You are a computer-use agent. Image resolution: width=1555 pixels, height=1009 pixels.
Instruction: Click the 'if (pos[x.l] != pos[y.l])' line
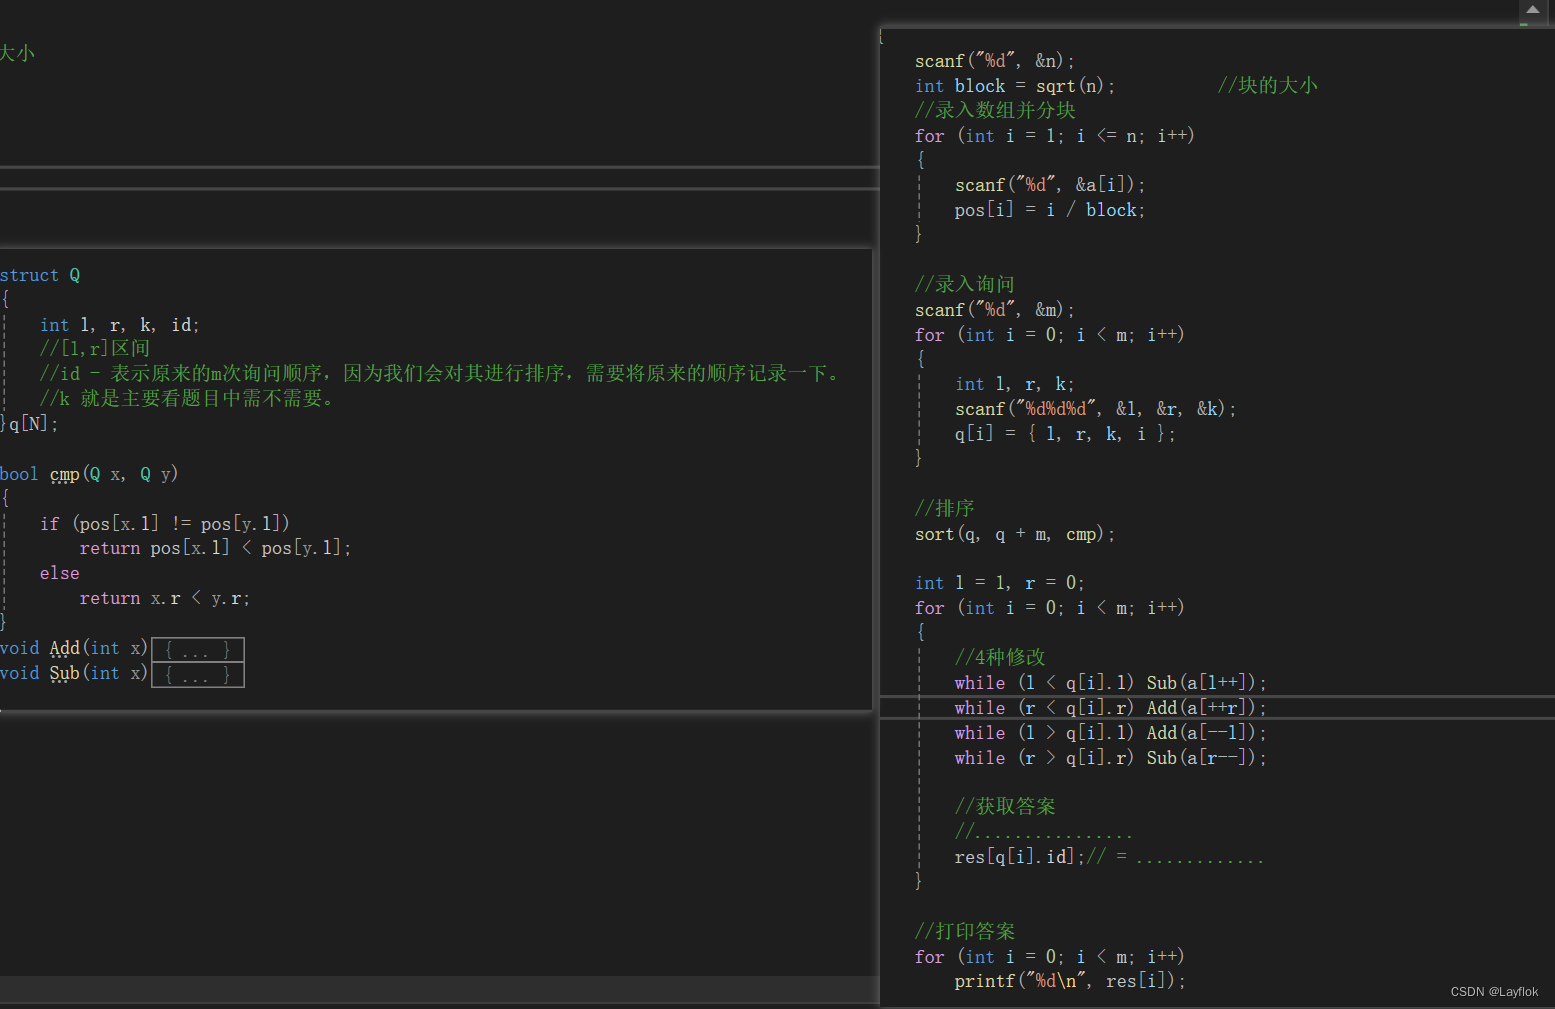(x=165, y=524)
